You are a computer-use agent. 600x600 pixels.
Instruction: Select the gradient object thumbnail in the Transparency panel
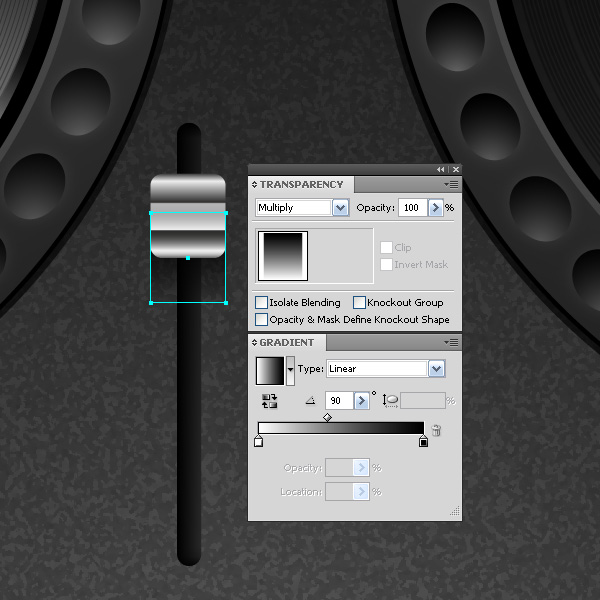(283, 256)
